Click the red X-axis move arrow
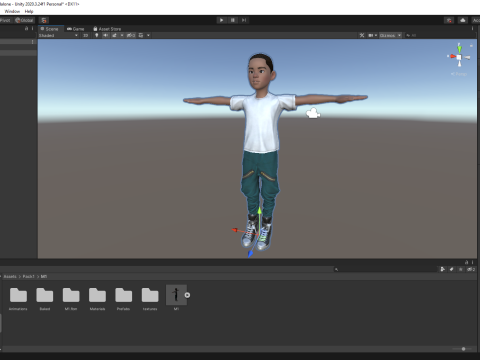 235,230
